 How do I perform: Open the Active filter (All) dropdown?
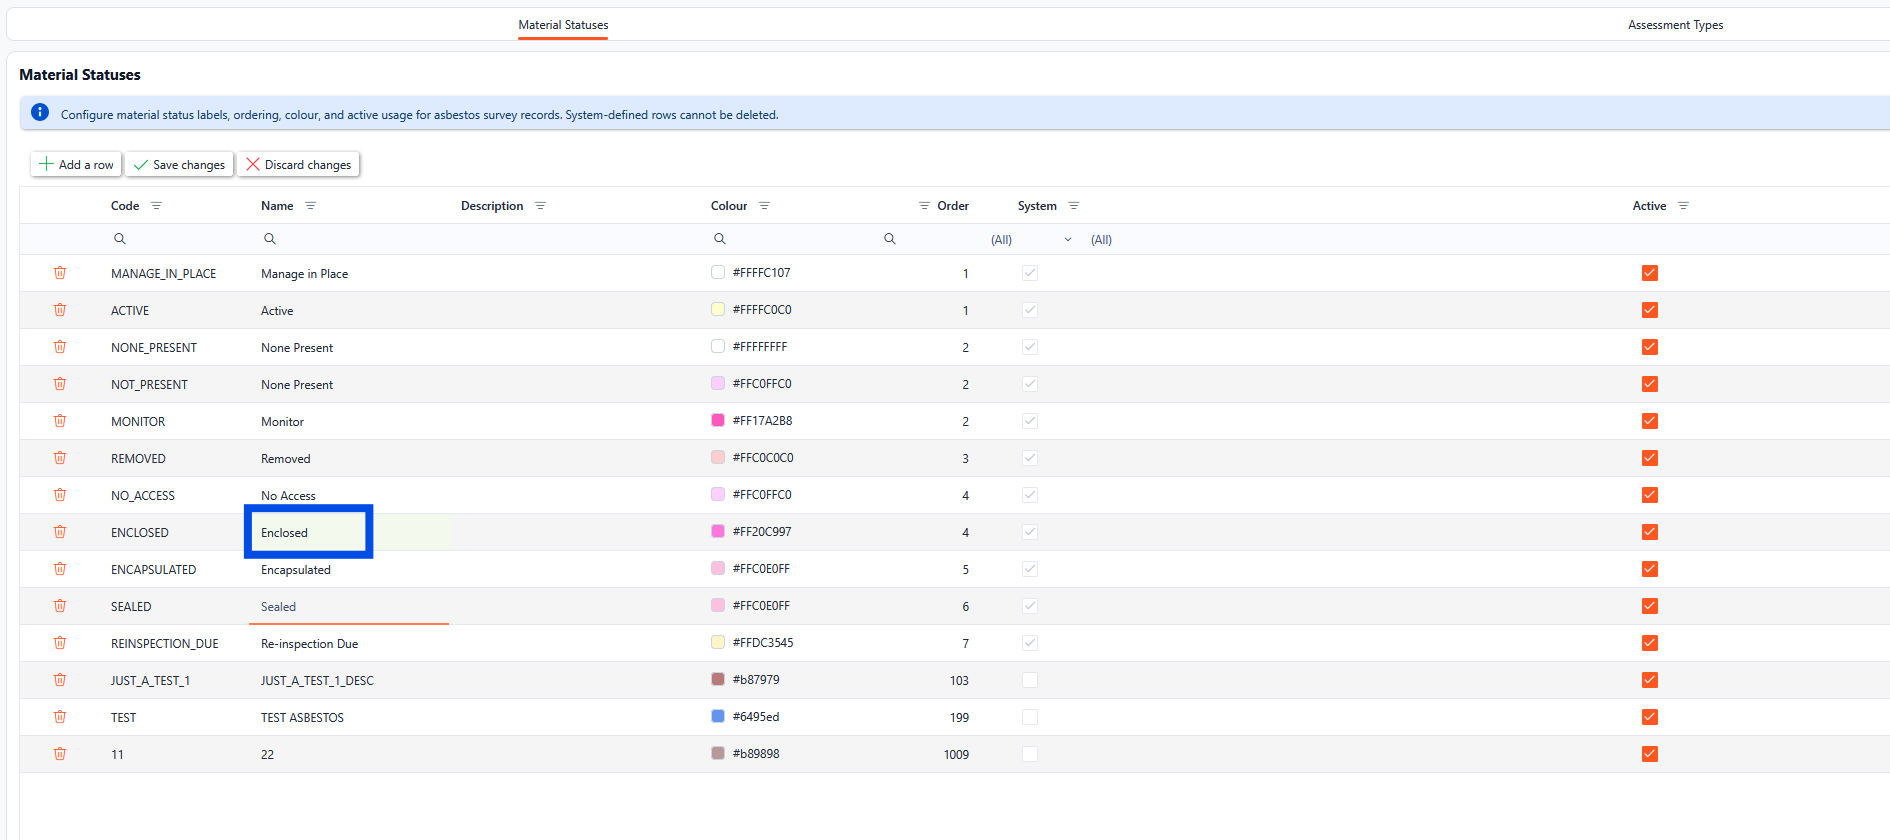pyautogui.click(x=1101, y=240)
